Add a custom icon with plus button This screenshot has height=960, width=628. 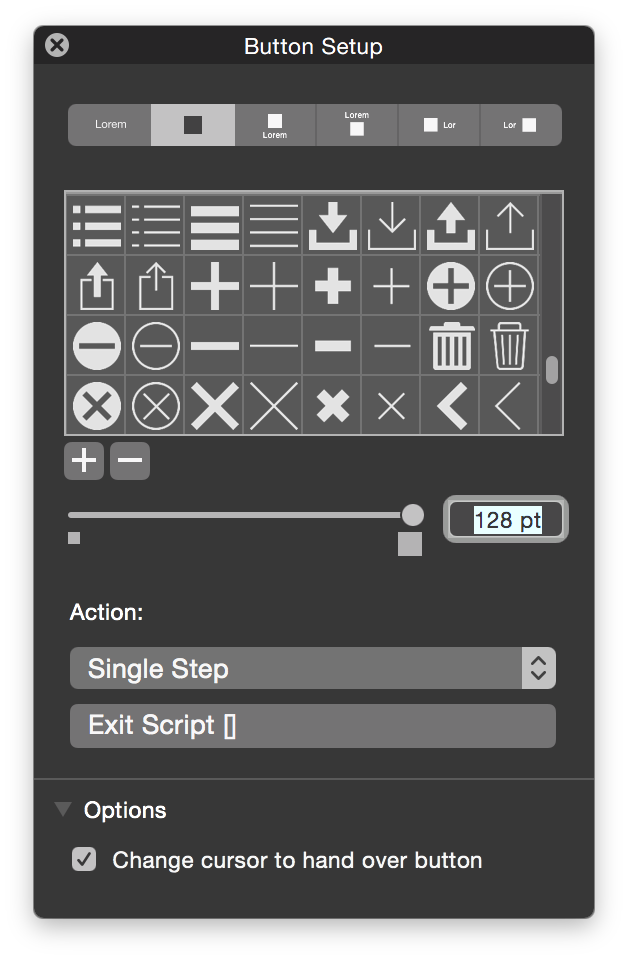coord(84,460)
